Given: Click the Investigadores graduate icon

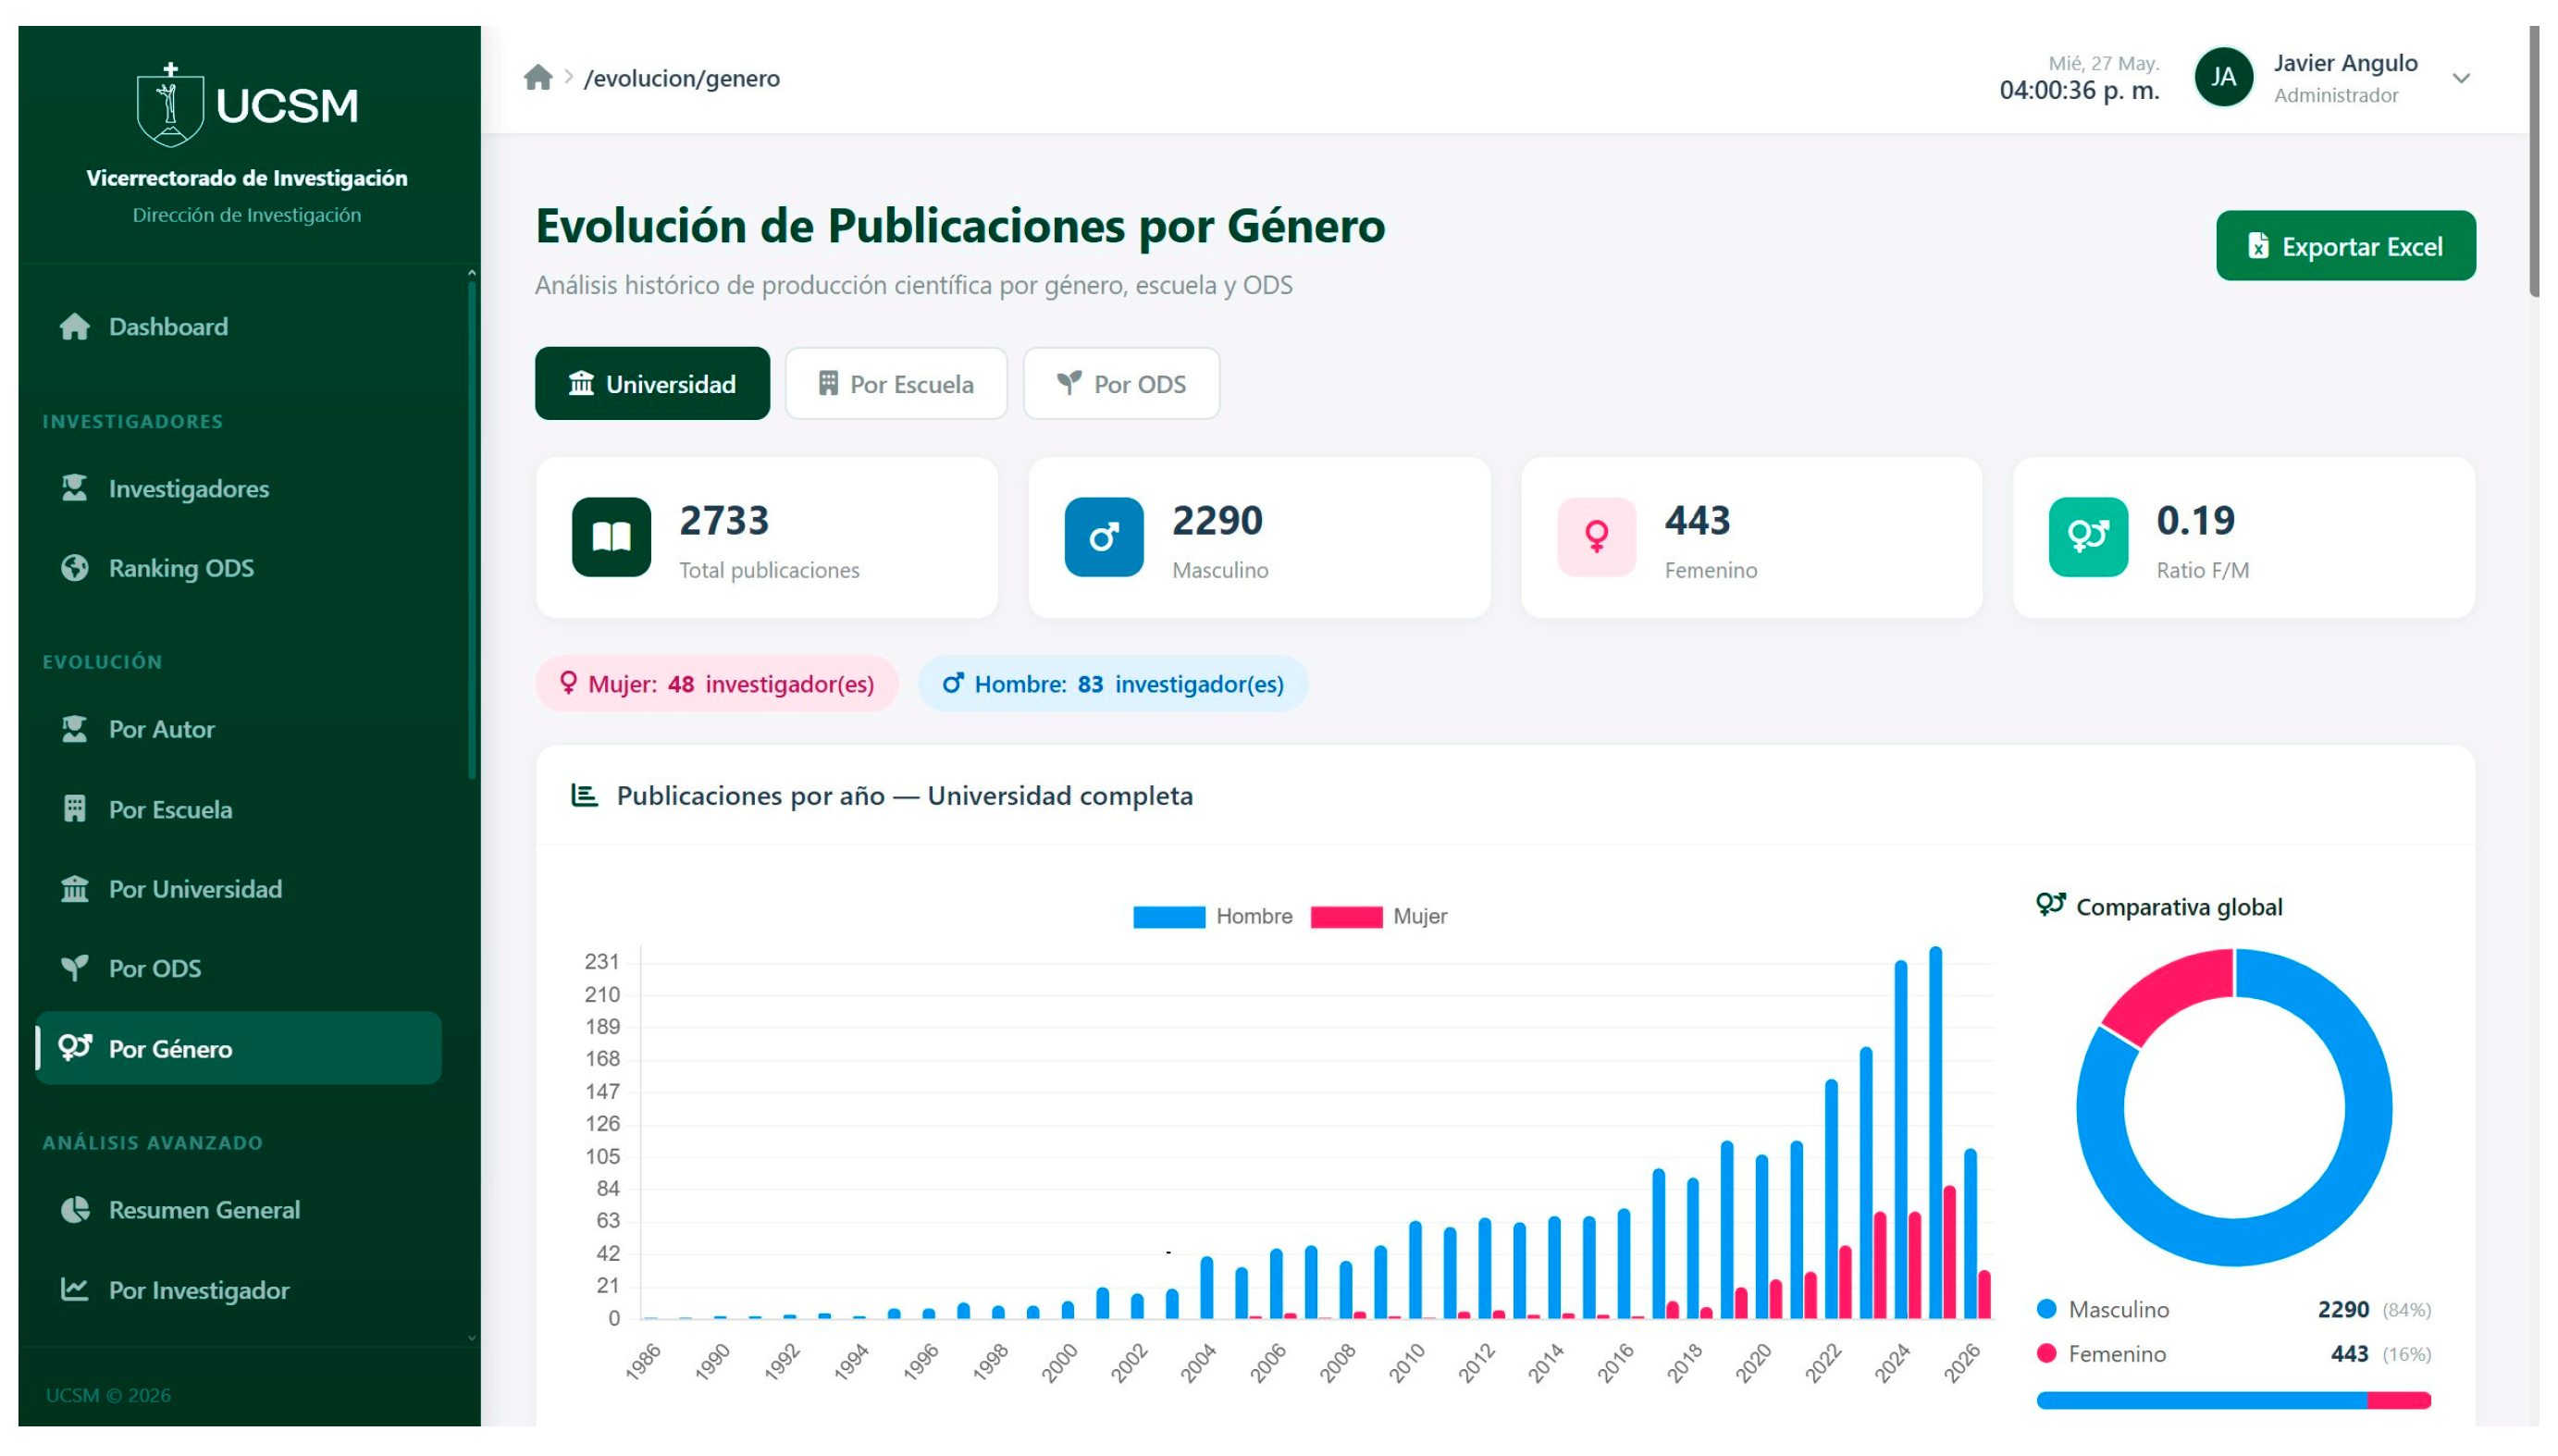Looking at the screenshot, I should (75, 488).
